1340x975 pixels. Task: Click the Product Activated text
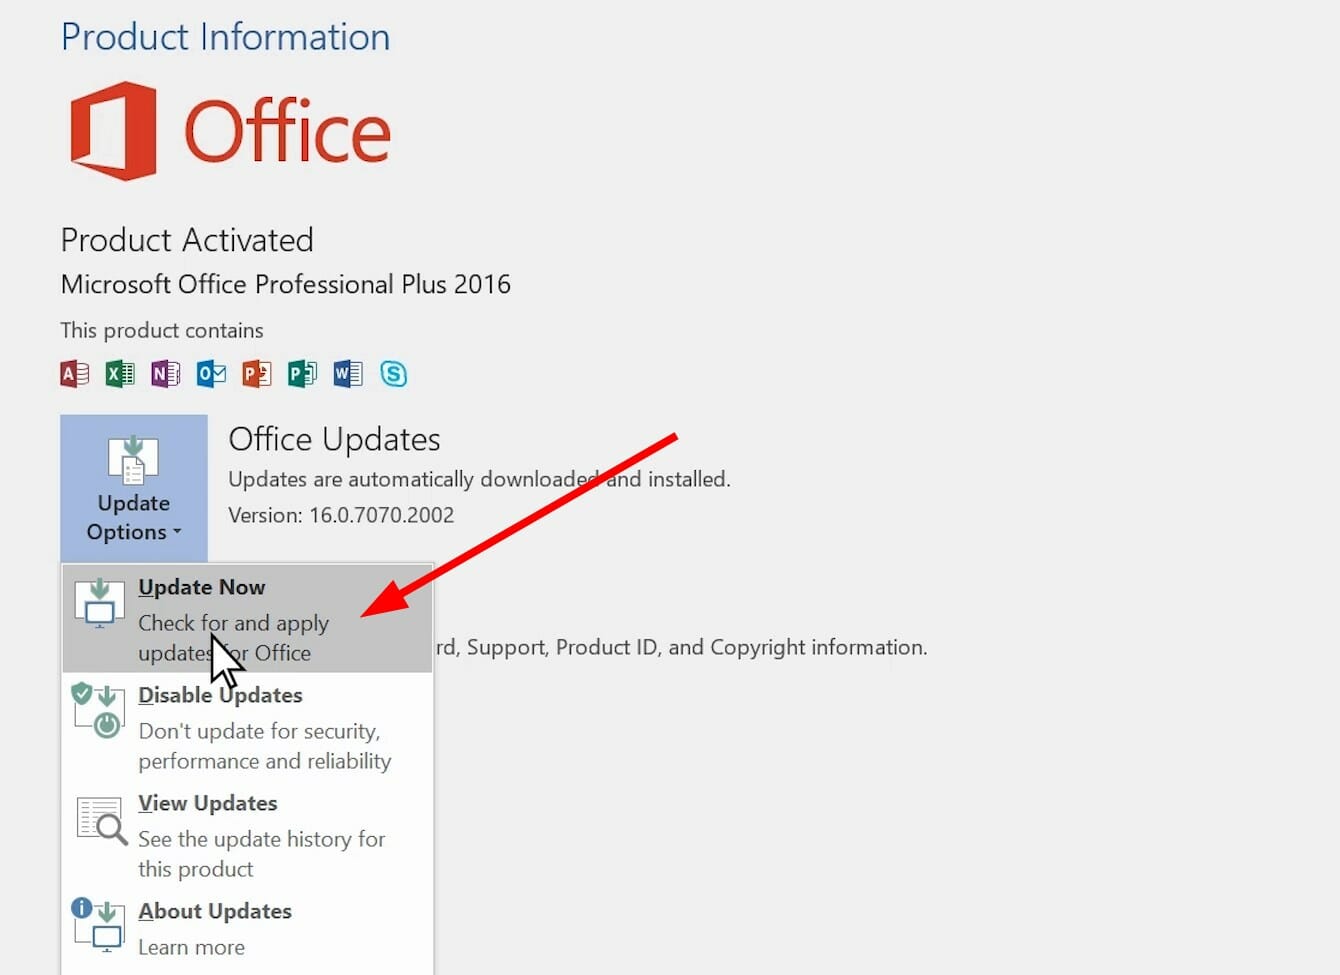(x=187, y=240)
